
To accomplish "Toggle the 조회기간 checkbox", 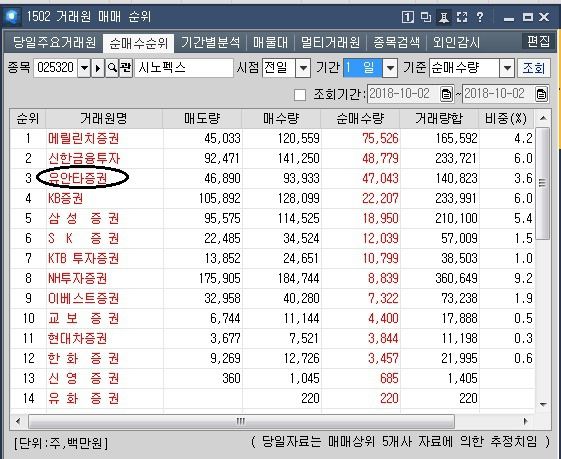I will pos(300,95).
